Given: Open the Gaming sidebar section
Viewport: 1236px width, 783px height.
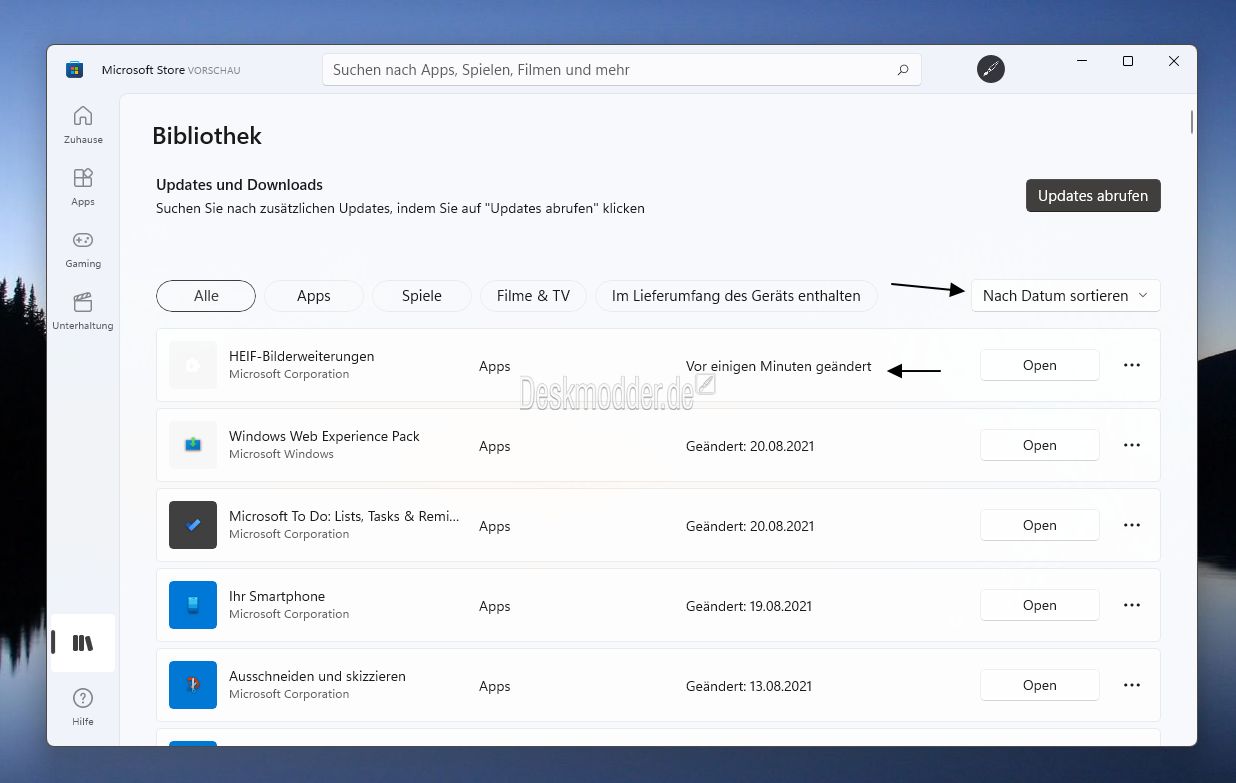Looking at the screenshot, I should point(83,249).
